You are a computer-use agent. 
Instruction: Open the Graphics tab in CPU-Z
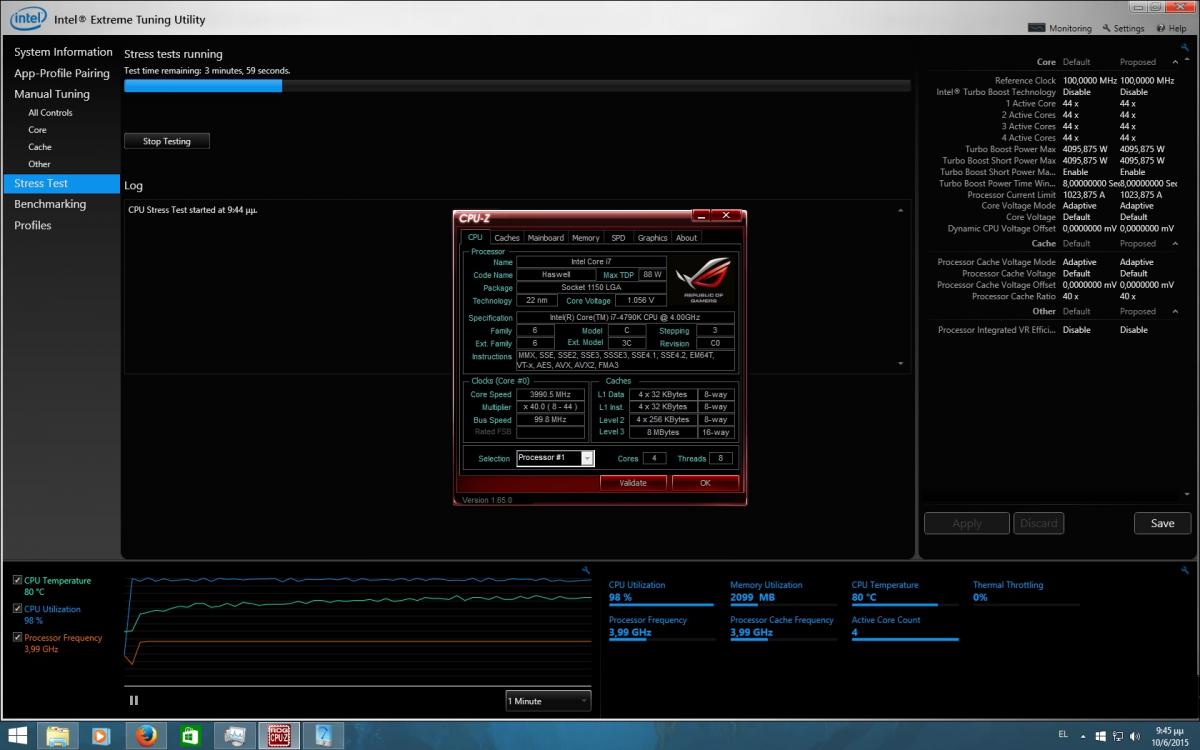click(652, 238)
